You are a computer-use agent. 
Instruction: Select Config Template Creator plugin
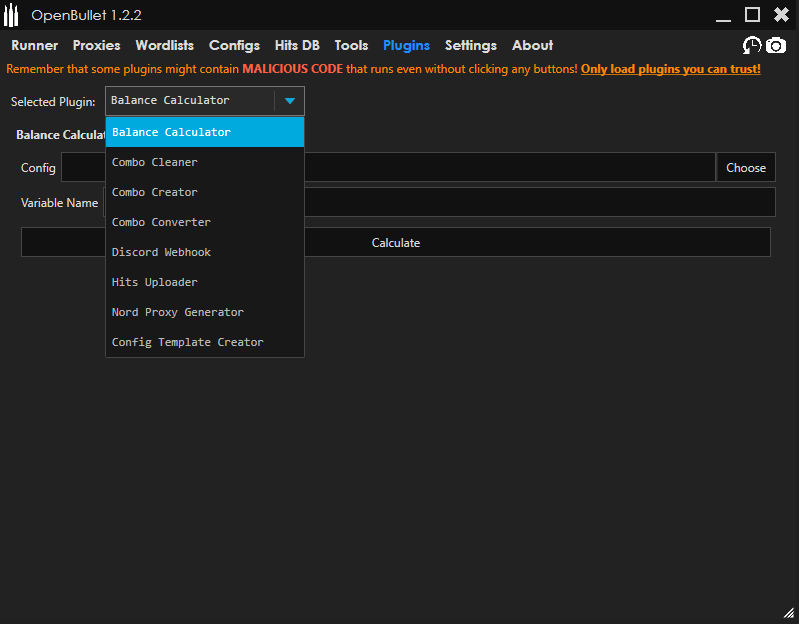pyautogui.click(x=204, y=342)
